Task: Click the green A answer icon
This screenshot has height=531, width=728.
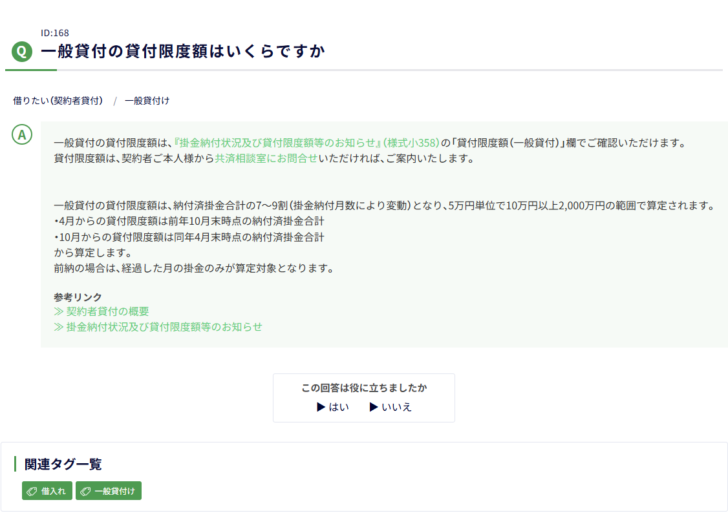Action: click(x=22, y=135)
